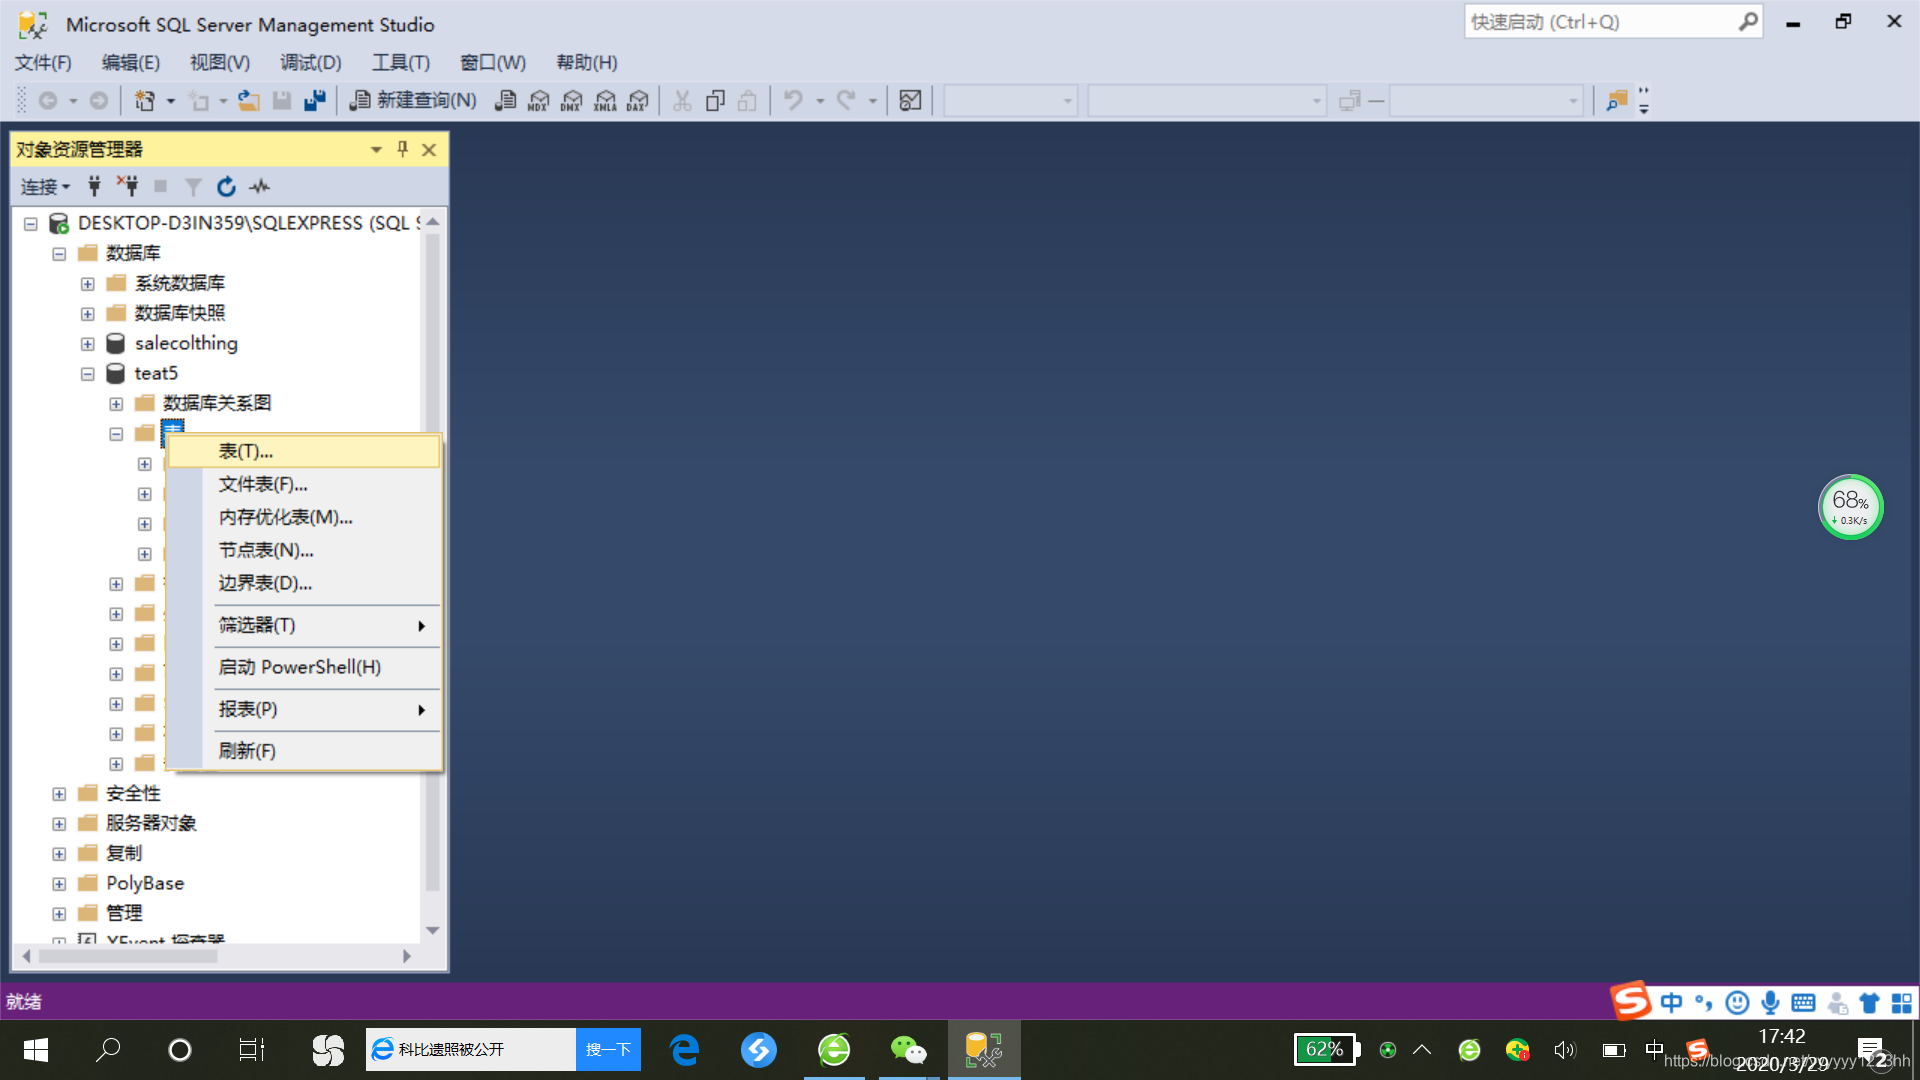1920x1080 pixels.
Task: Open the File menu
Action: point(43,62)
